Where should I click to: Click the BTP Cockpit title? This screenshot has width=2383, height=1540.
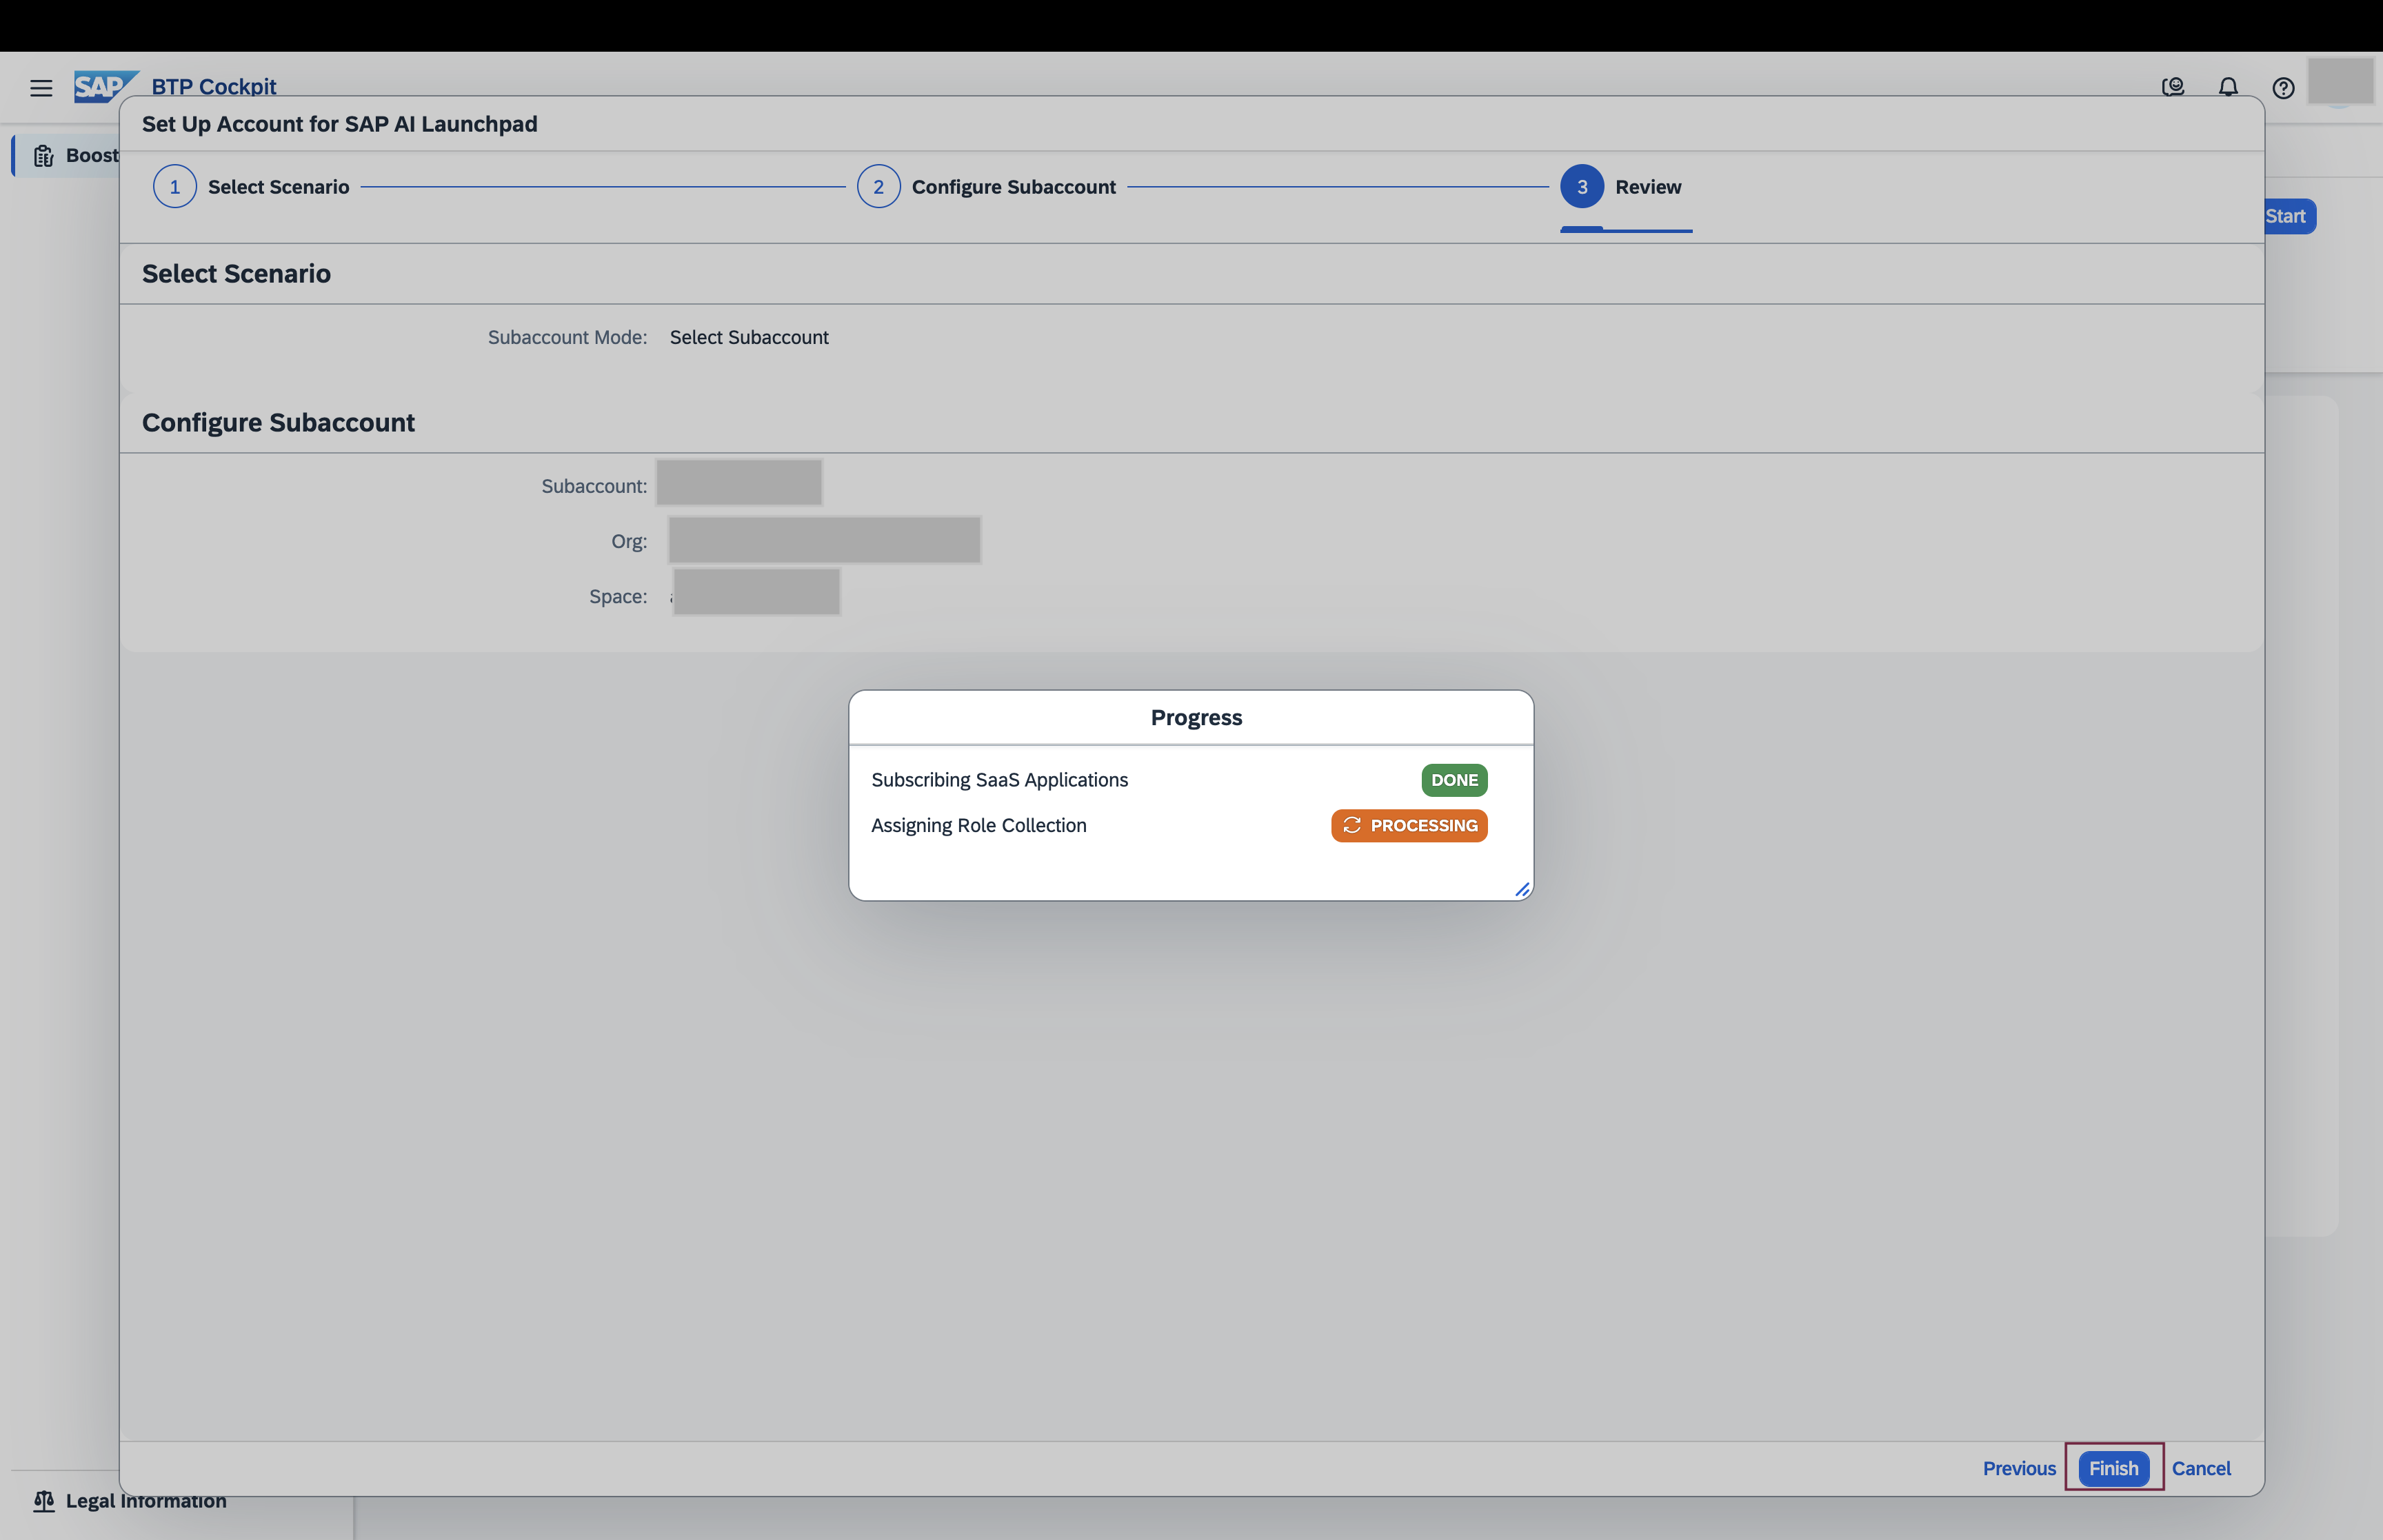214,86
